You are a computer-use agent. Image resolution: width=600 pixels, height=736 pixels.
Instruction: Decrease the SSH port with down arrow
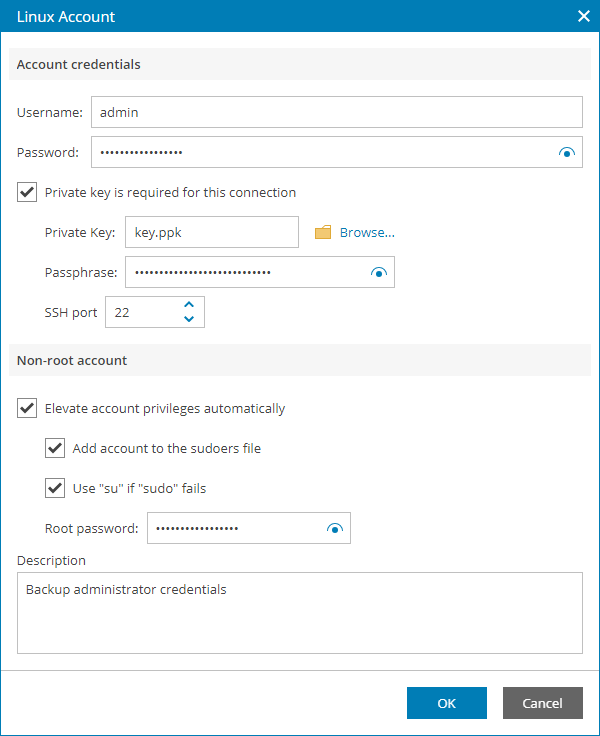189,319
